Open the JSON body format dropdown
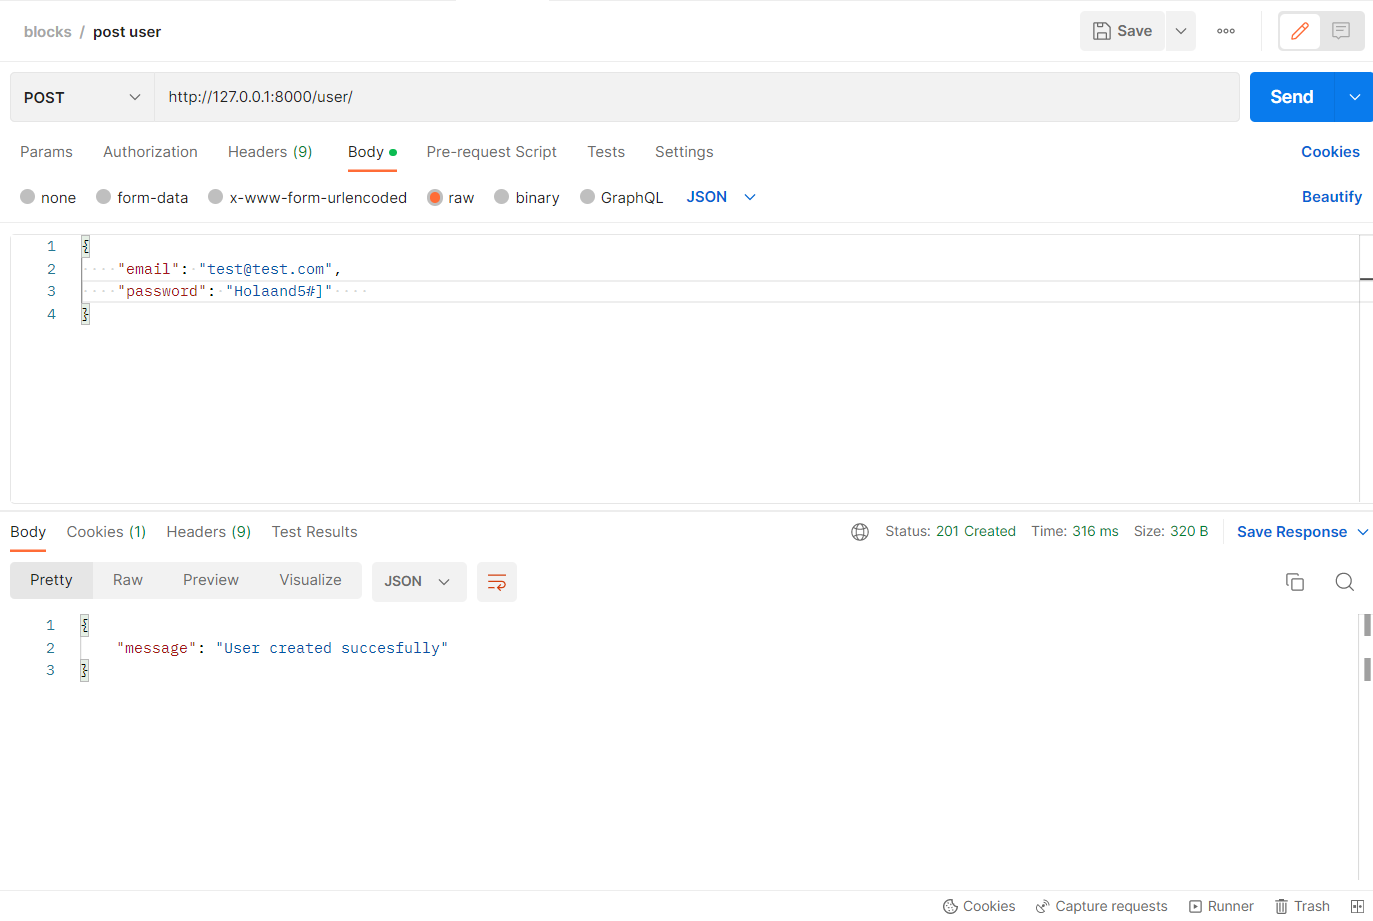Screen dimensions: 1373x921 click(x=720, y=197)
